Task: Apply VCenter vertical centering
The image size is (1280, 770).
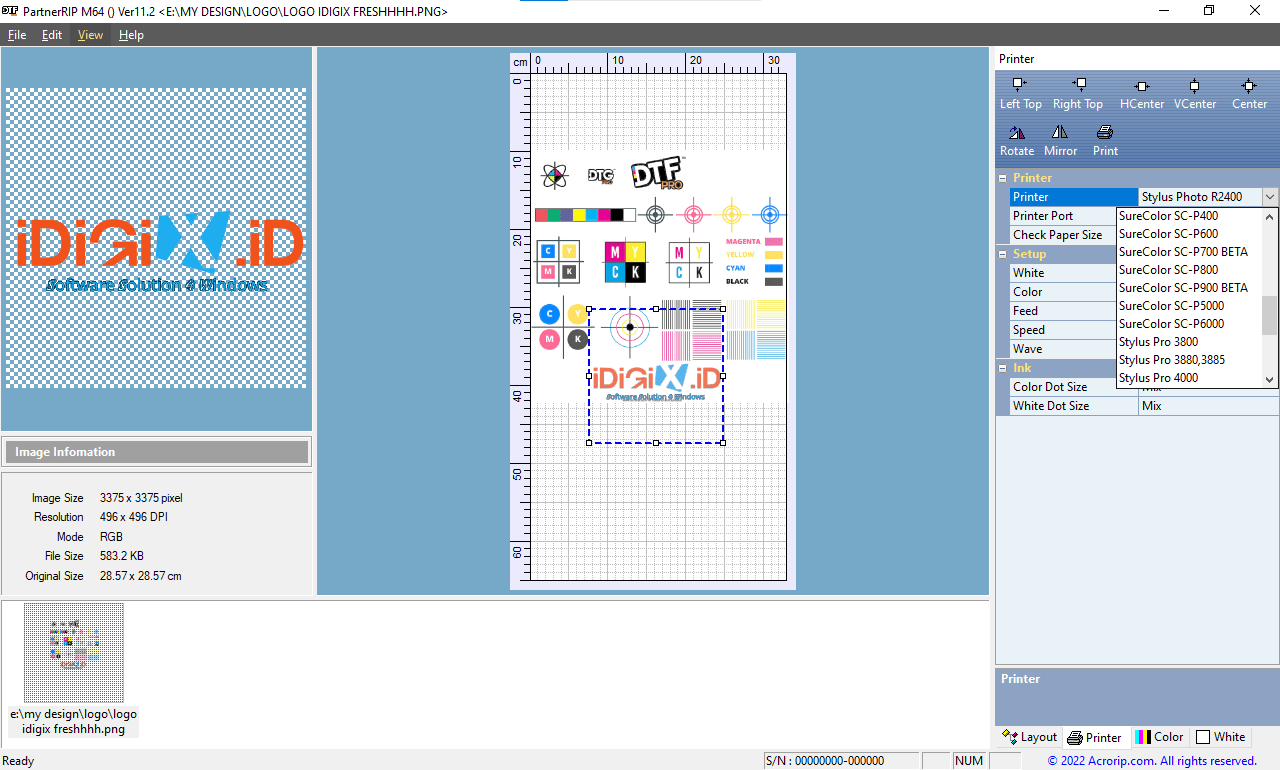Action: pyautogui.click(x=1195, y=94)
